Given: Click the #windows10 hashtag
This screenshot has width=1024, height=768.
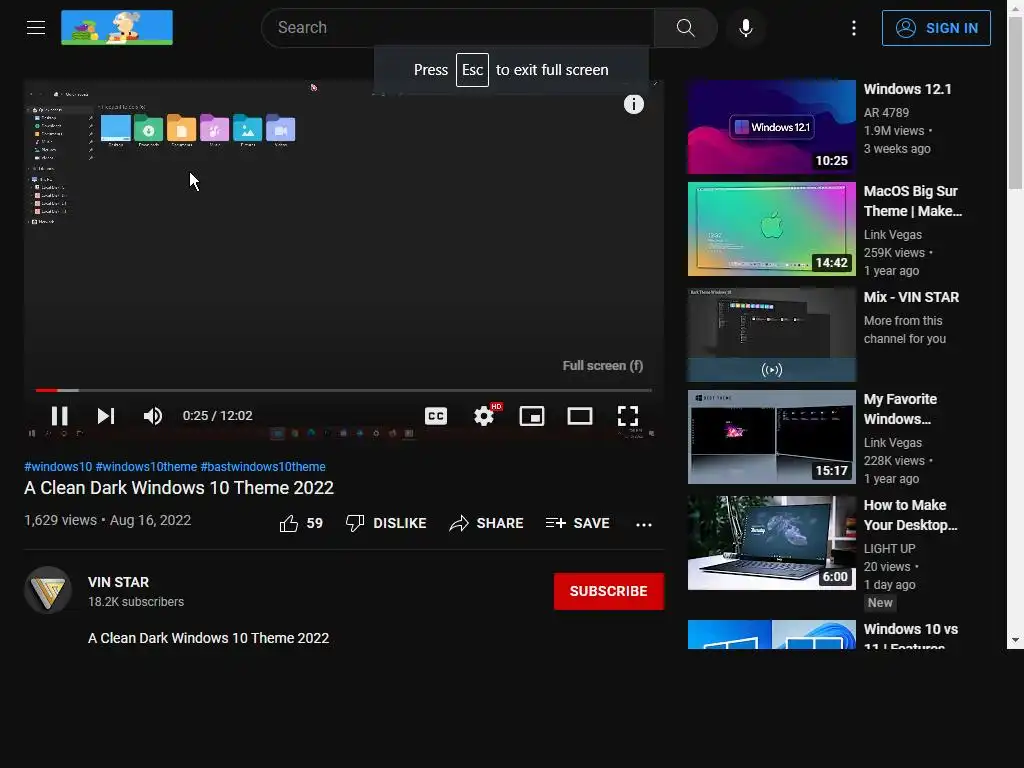Looking at the screenshot, I should tap(58, 466).
